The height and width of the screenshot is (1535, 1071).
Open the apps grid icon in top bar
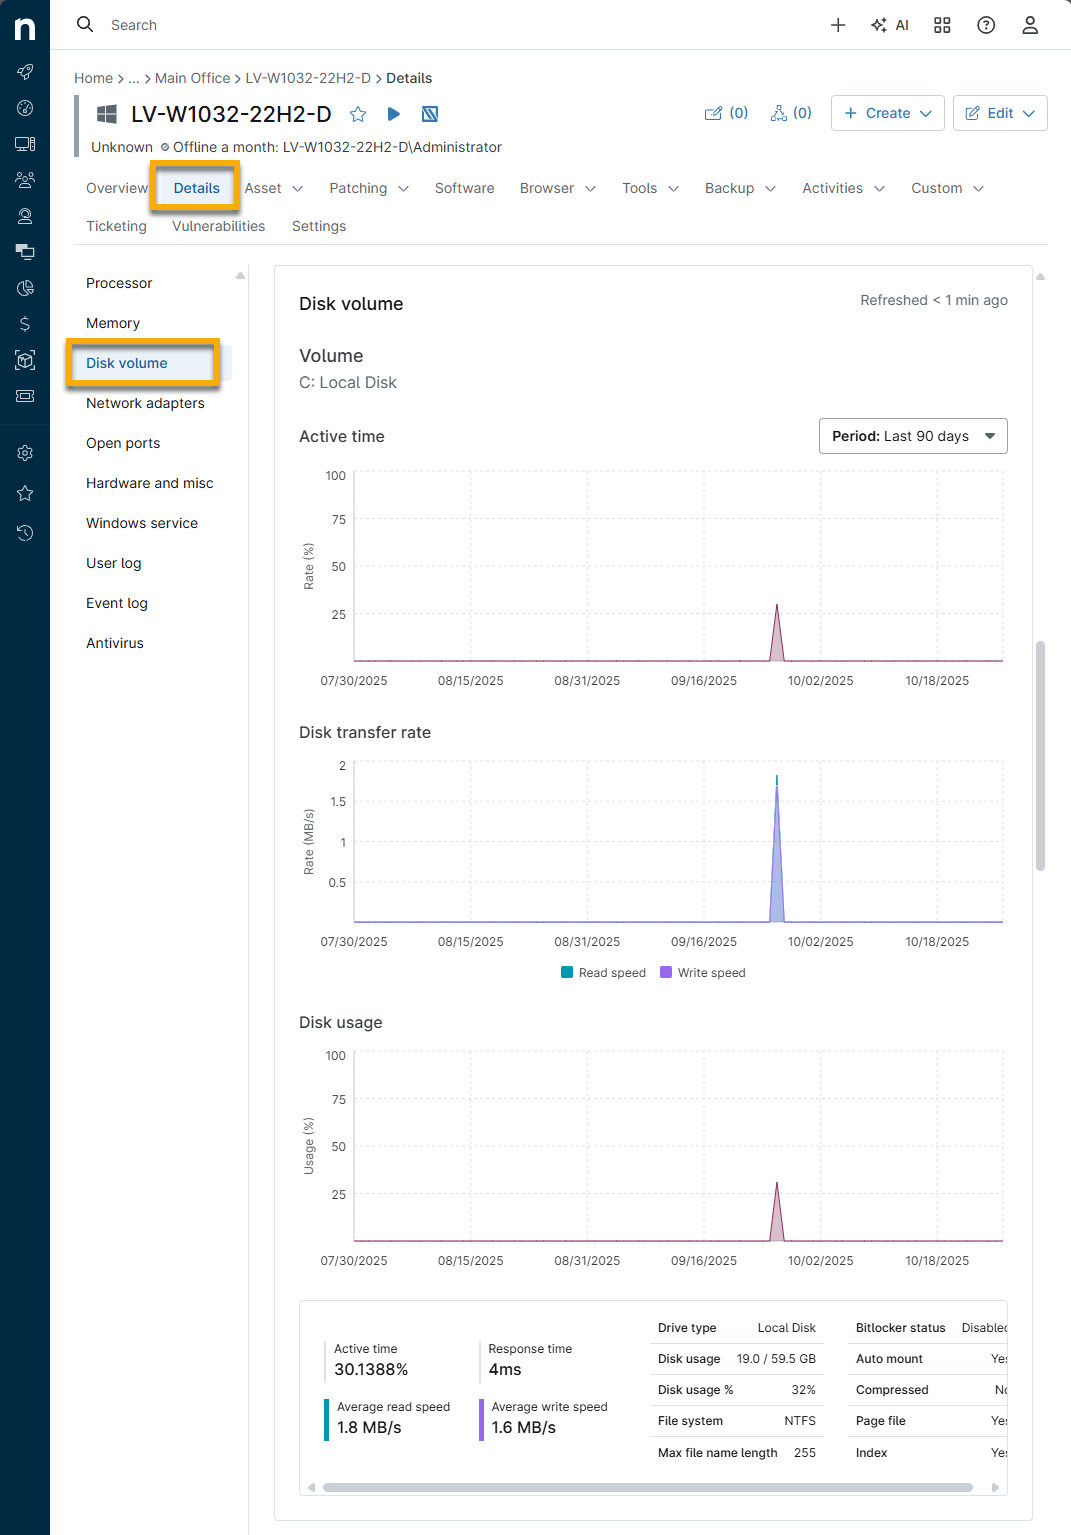[942, 25]
